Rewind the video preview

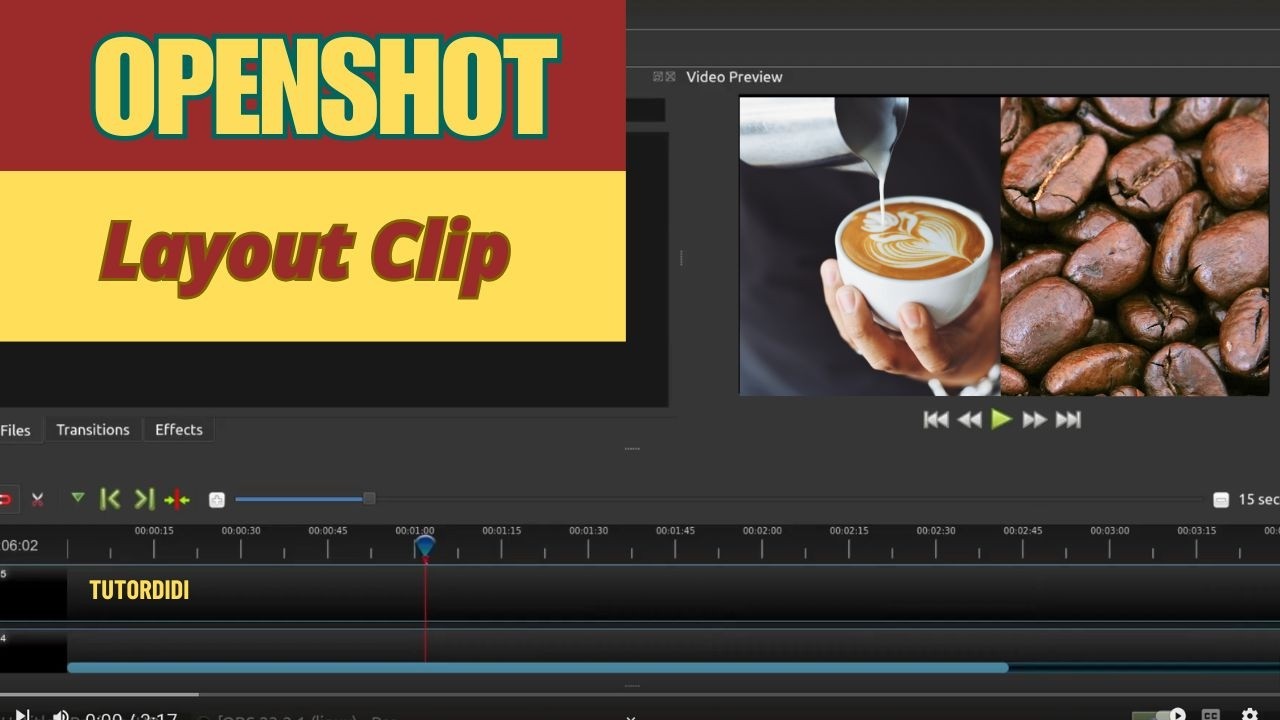[x=969, y=420]
